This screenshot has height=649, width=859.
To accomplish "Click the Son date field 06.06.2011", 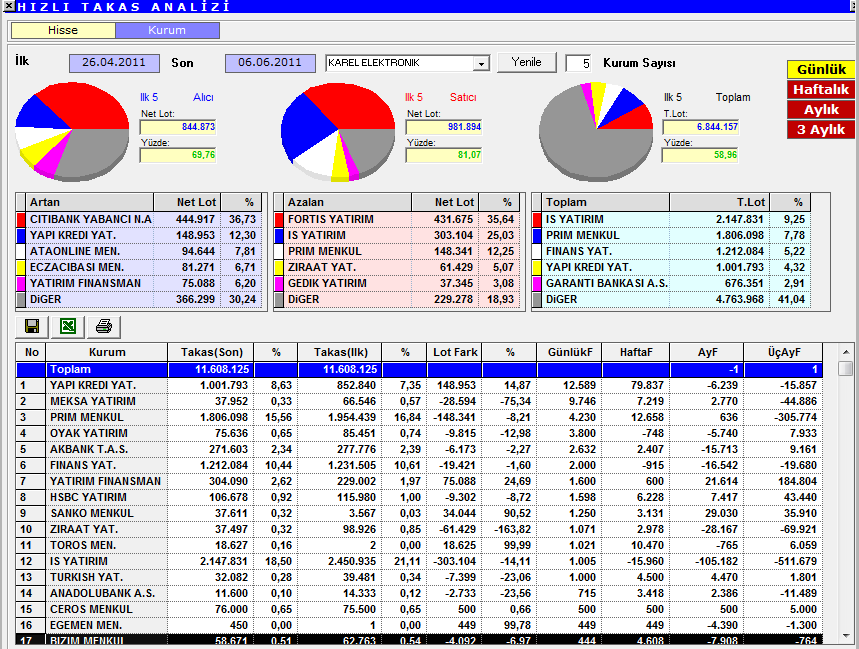I will [270, 63].
